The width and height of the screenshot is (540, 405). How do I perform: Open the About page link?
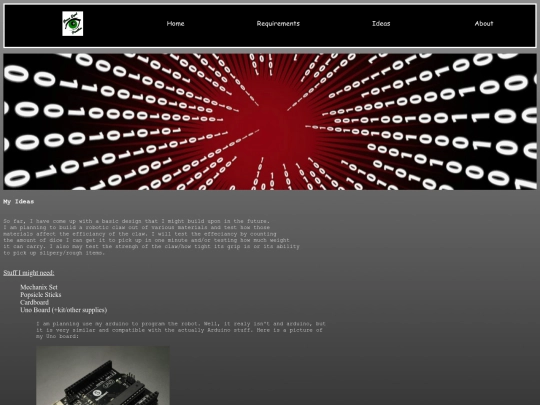[484, 24]
